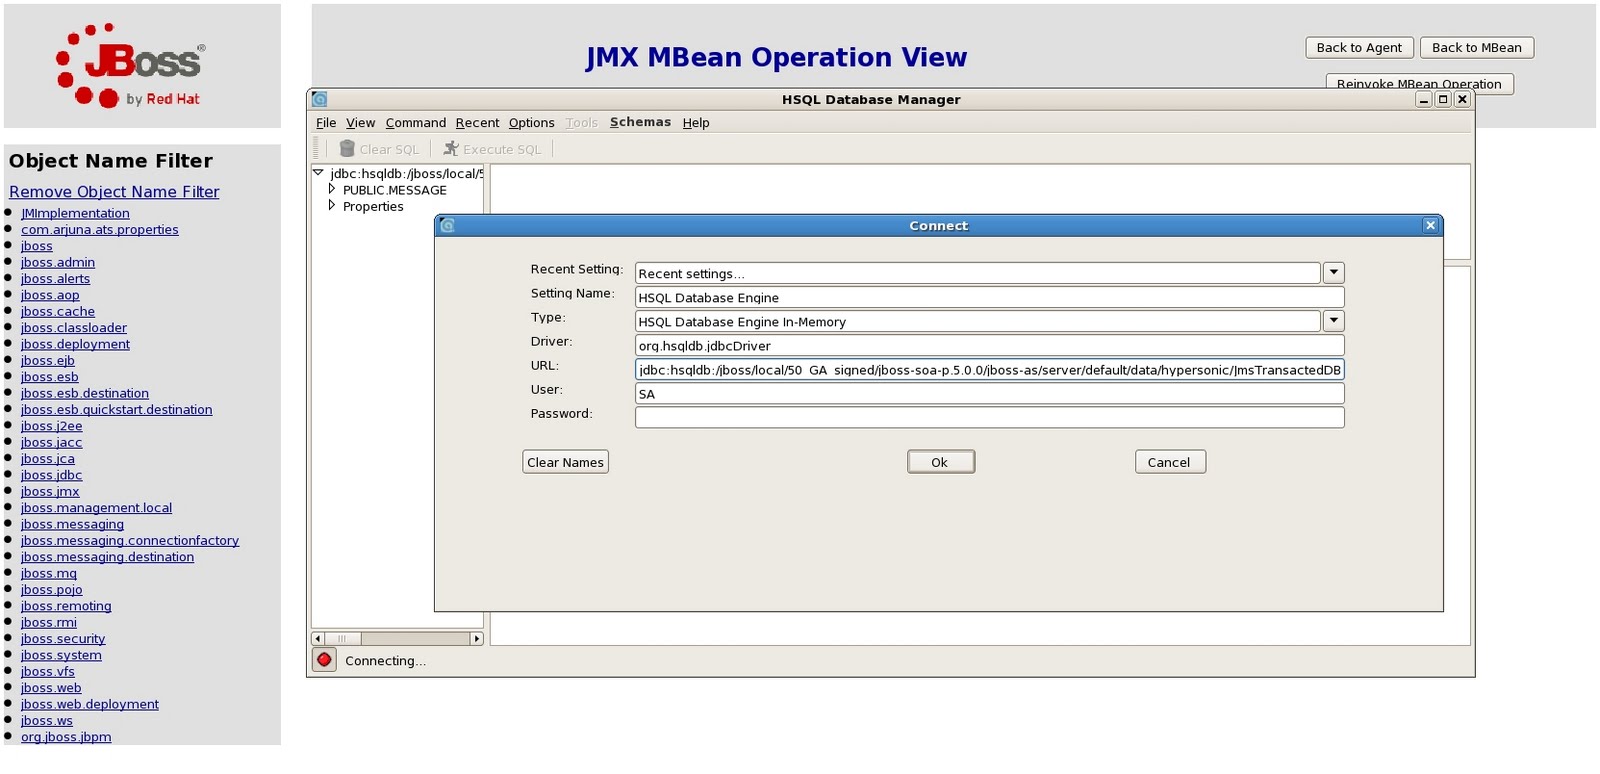Expand the Properties tree node

[332, 206]
